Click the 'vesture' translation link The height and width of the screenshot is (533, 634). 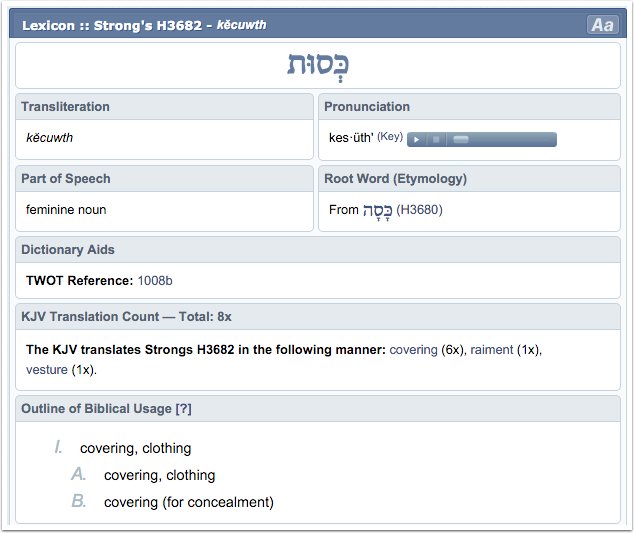pos(47,369)
